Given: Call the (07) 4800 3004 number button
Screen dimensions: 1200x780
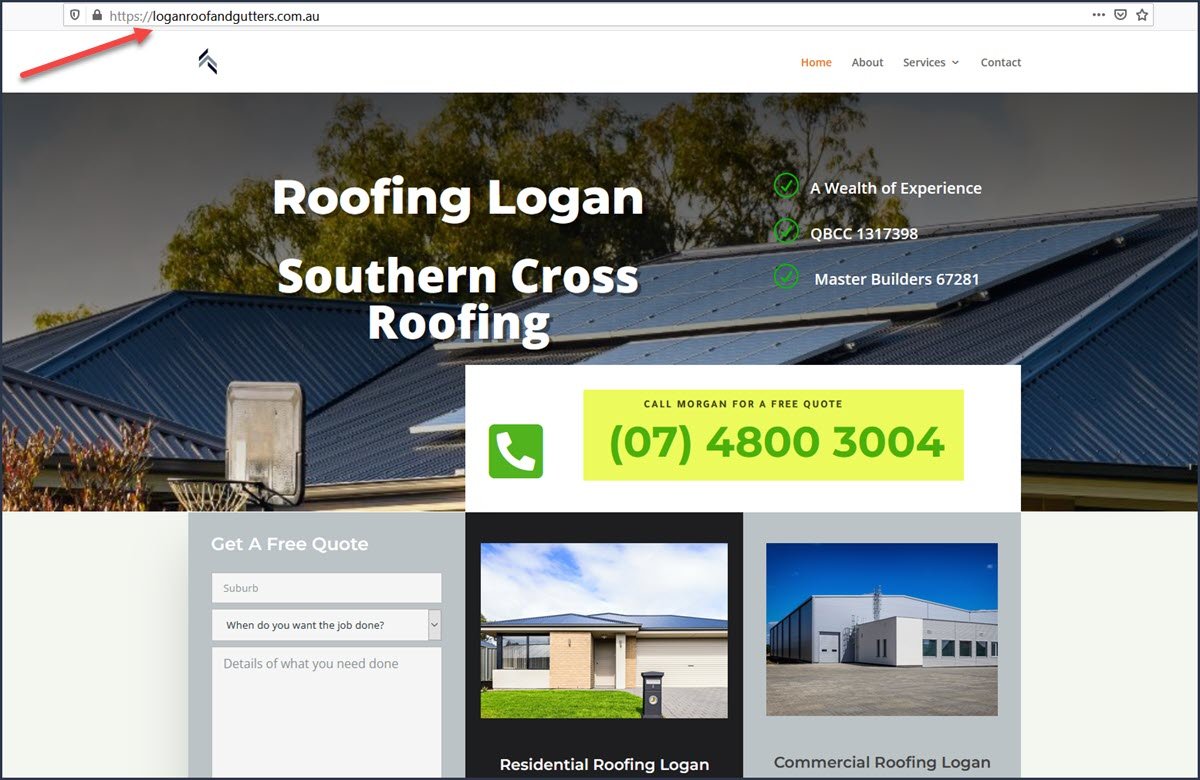Looking at the screenshot, I should point(773,435).
